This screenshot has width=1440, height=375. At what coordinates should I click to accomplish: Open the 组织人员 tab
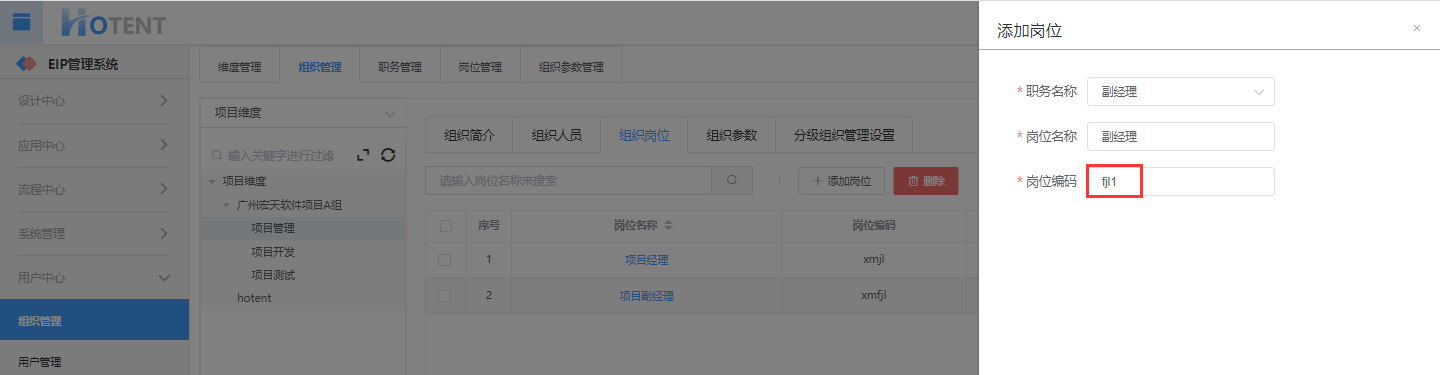[x=556, y=135]
